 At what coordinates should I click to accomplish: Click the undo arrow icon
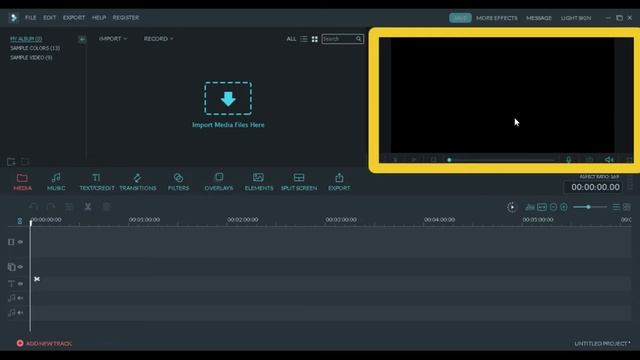pos(34,207)
